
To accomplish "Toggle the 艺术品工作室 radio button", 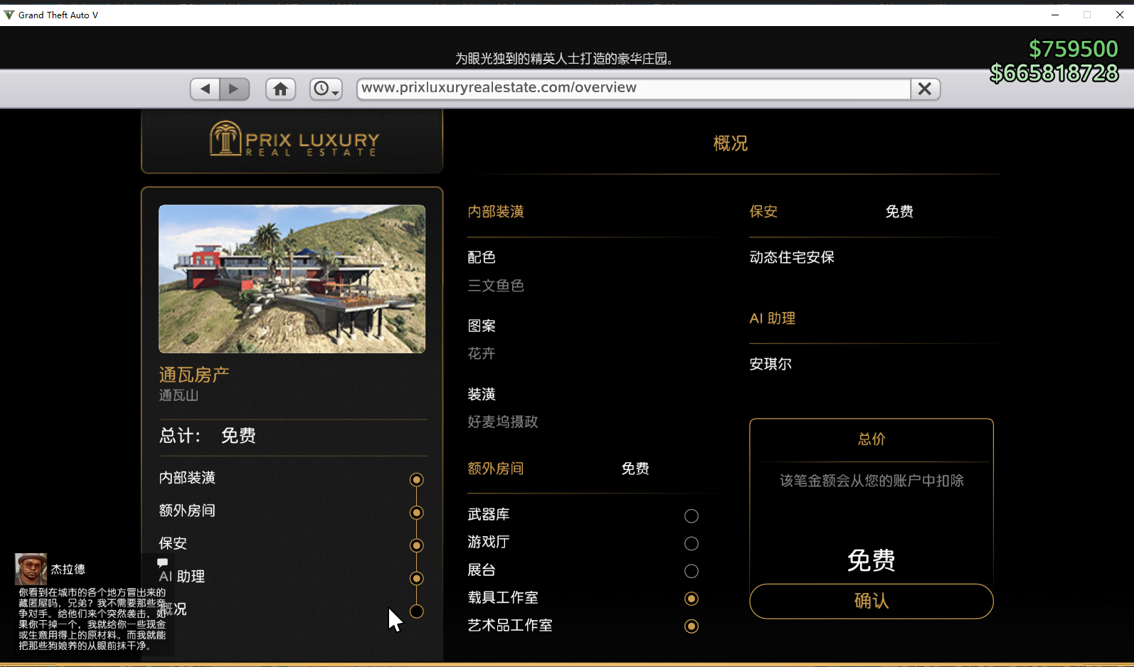I will click(x=691, y=626).
